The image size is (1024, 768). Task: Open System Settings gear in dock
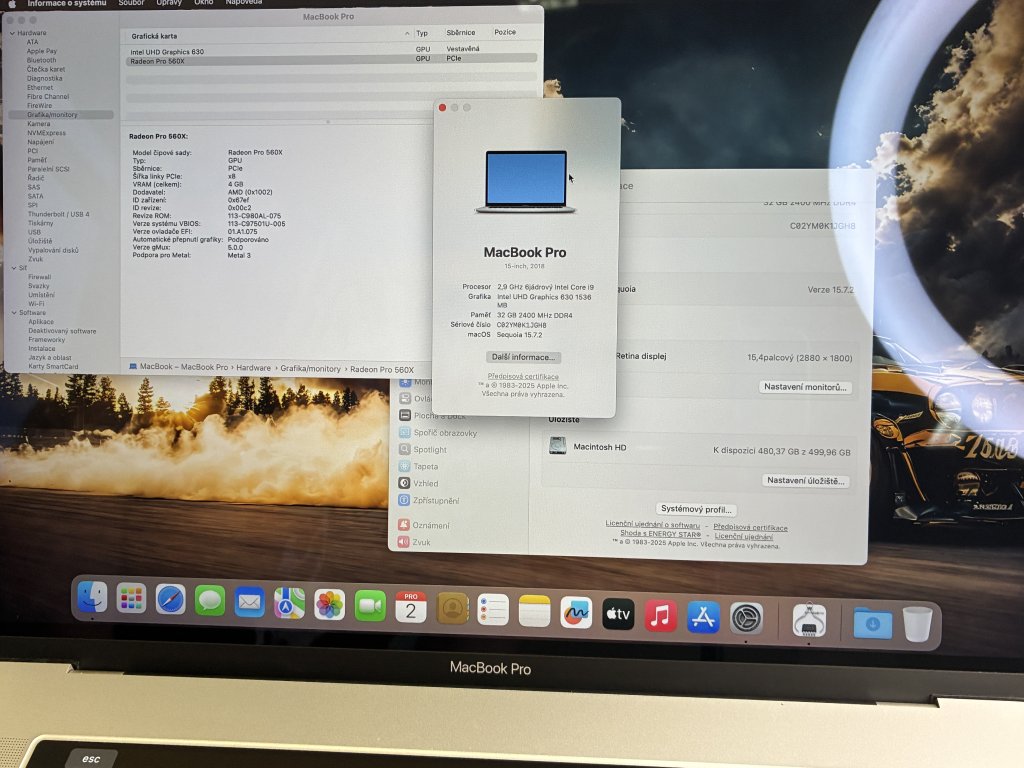click(746, 618)
